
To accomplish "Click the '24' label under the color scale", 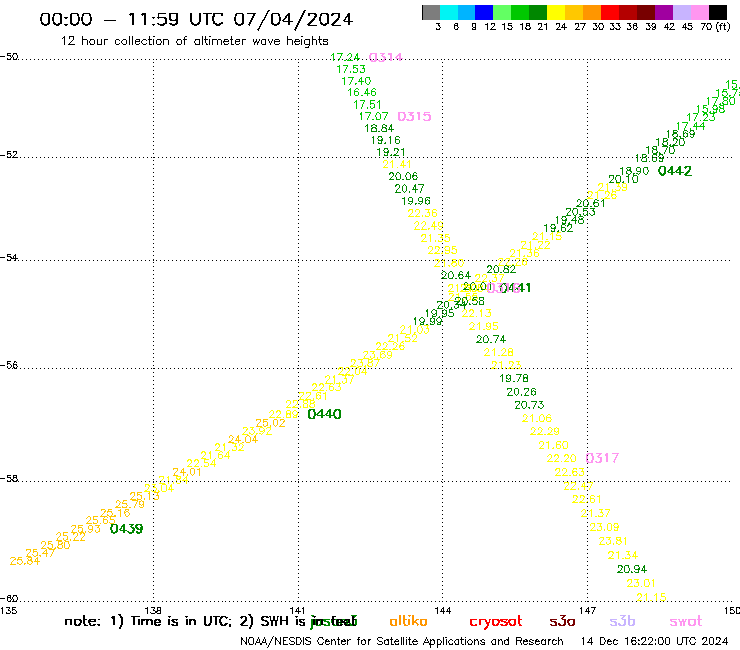I will tap(561, 27).
